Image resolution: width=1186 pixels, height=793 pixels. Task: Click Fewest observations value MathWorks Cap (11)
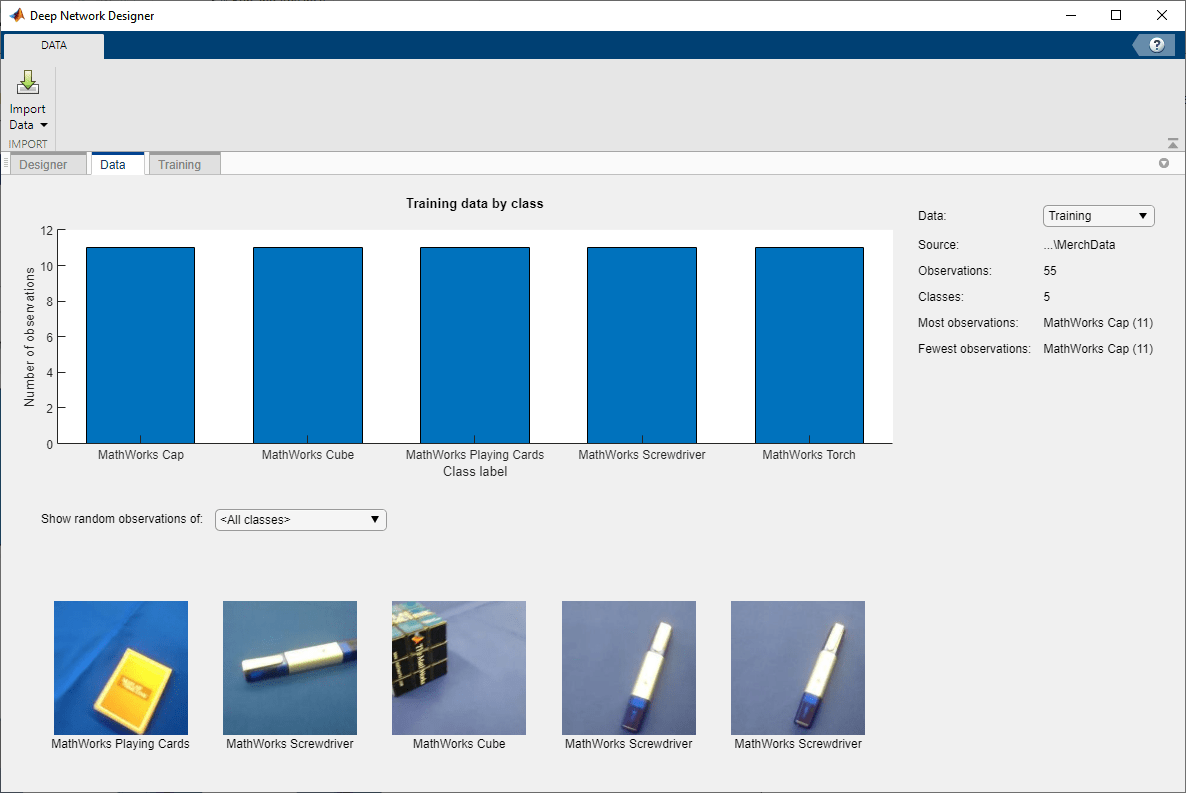coord(1098,349)
